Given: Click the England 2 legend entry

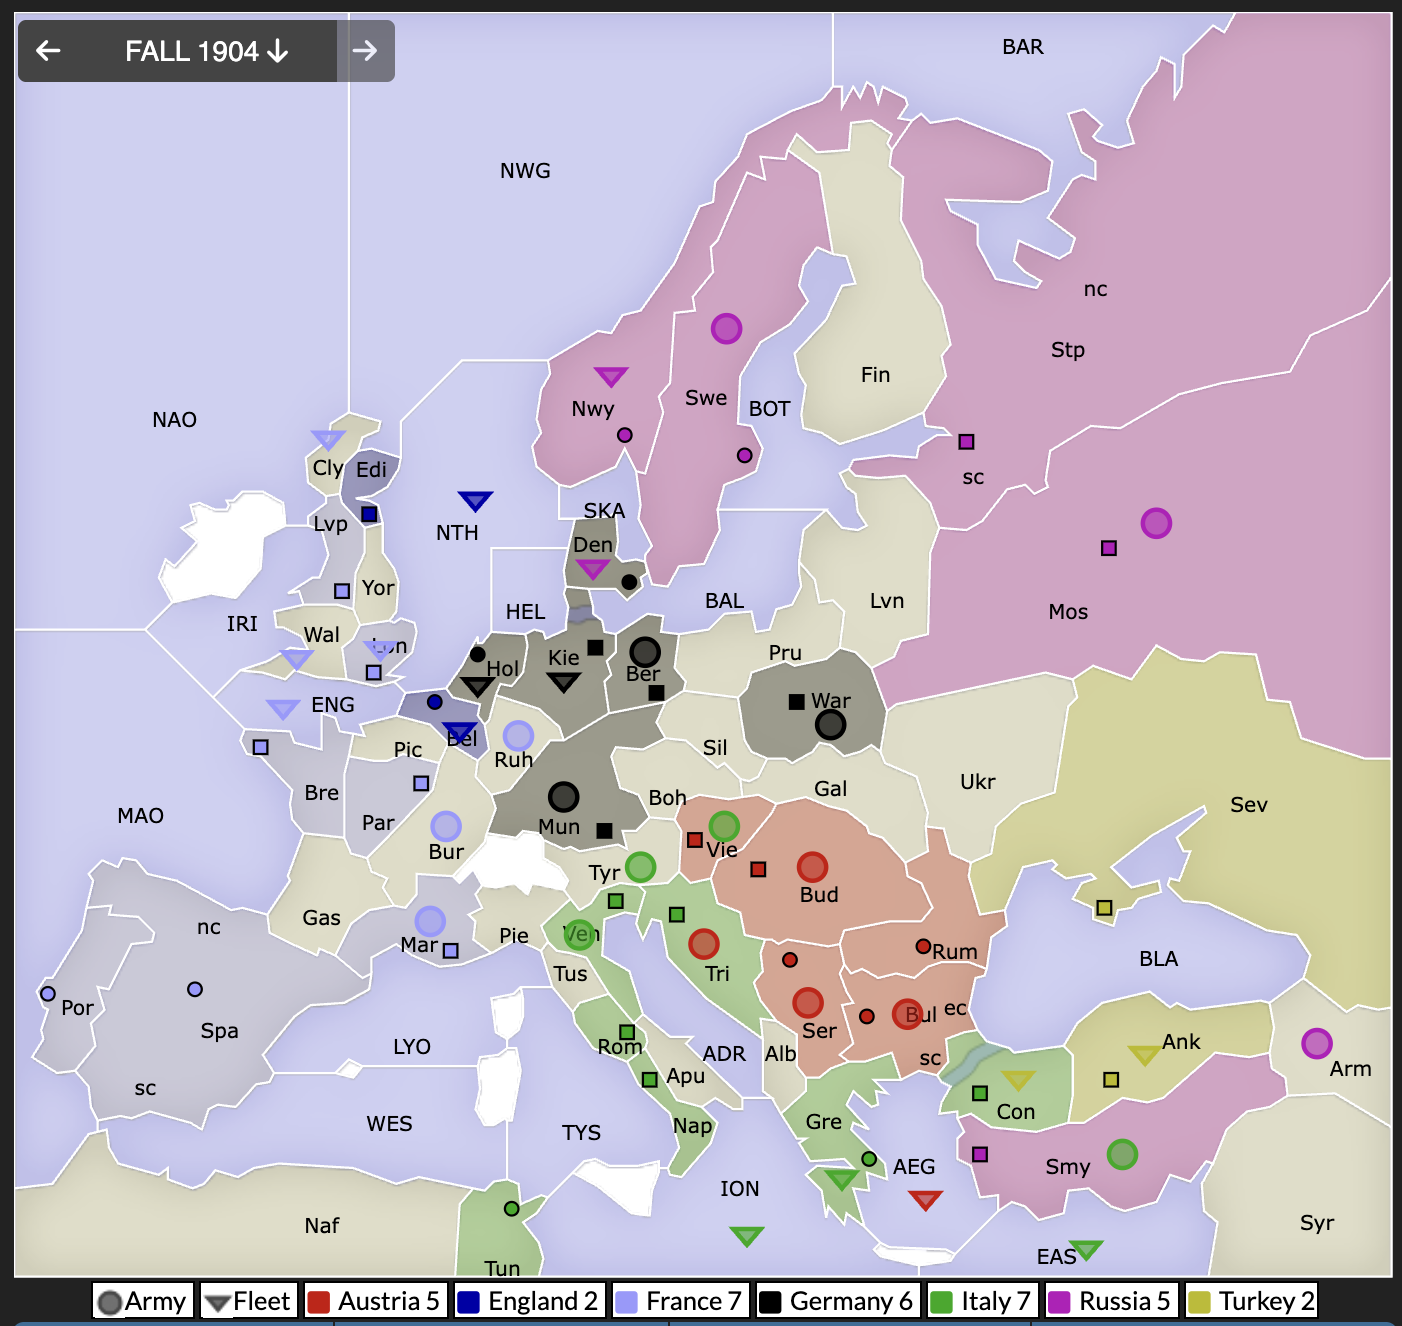Looking at the screenshot, I should [529, 1301].
